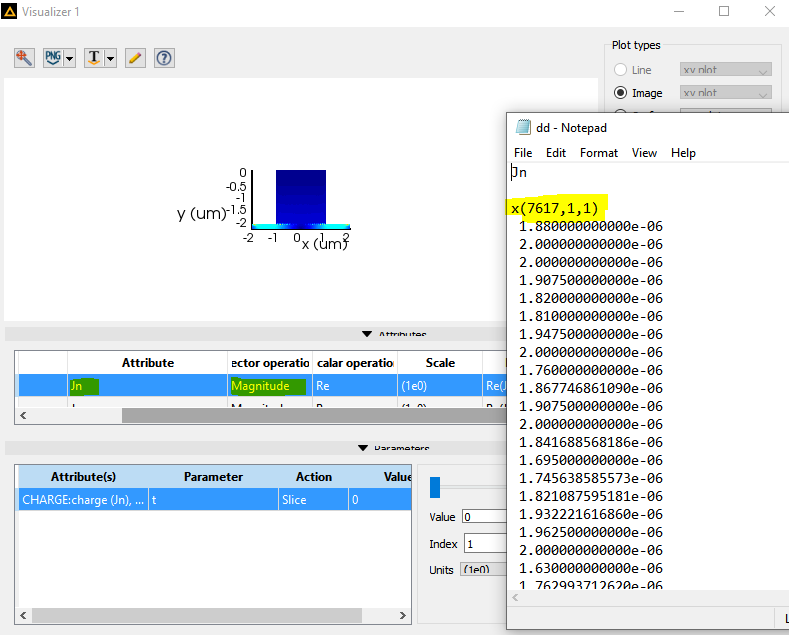Click the Notepad window icon
The width and height of the screenshot is (789, 635).
(x=523, y=127)
